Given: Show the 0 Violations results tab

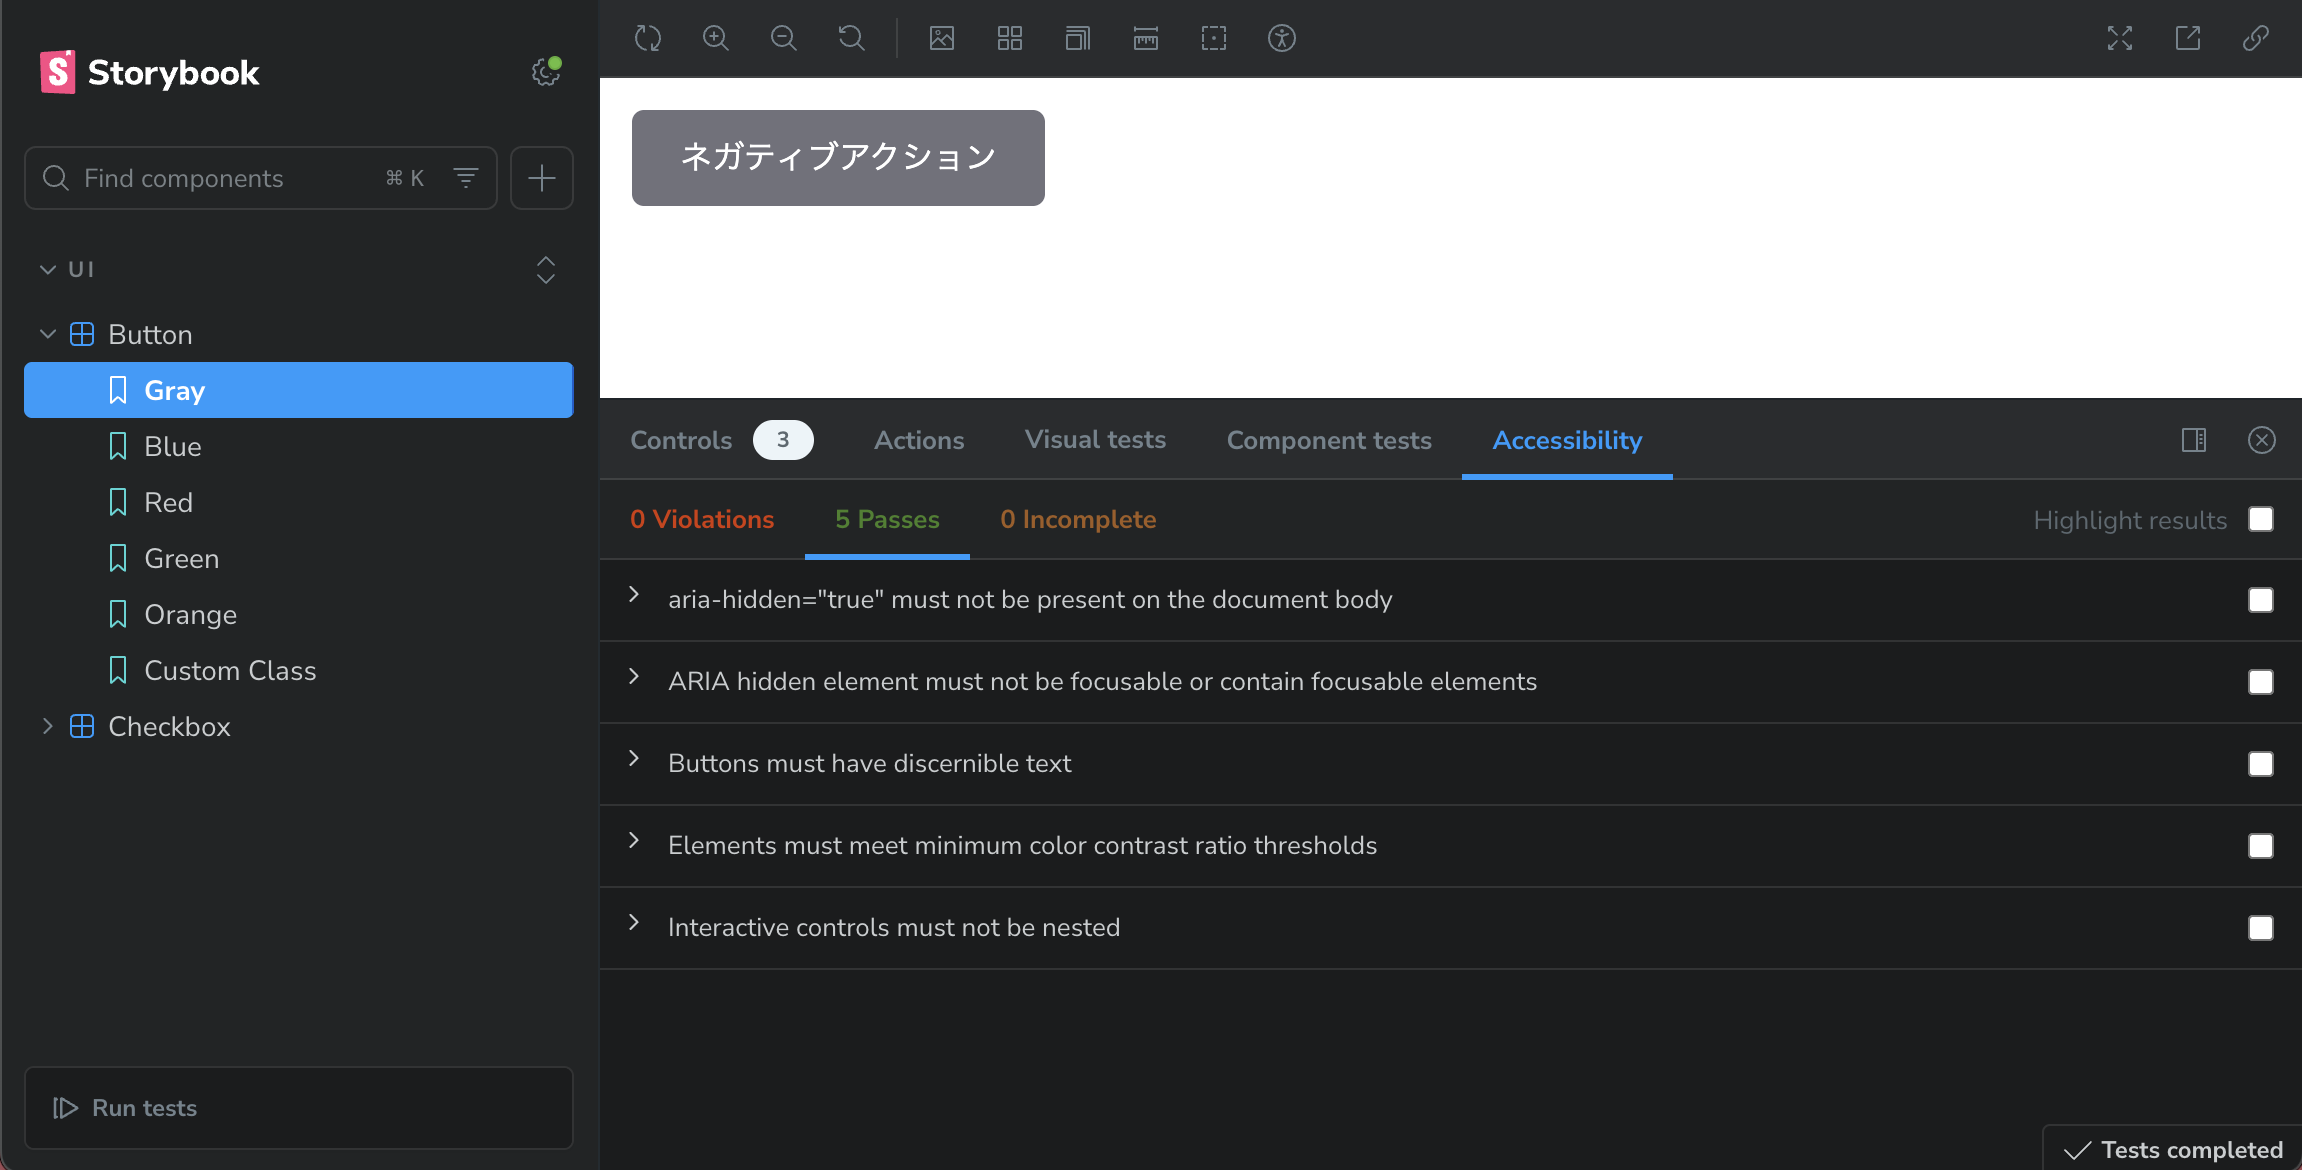Looking at the screenshot, I should click(x=702, y=519).
